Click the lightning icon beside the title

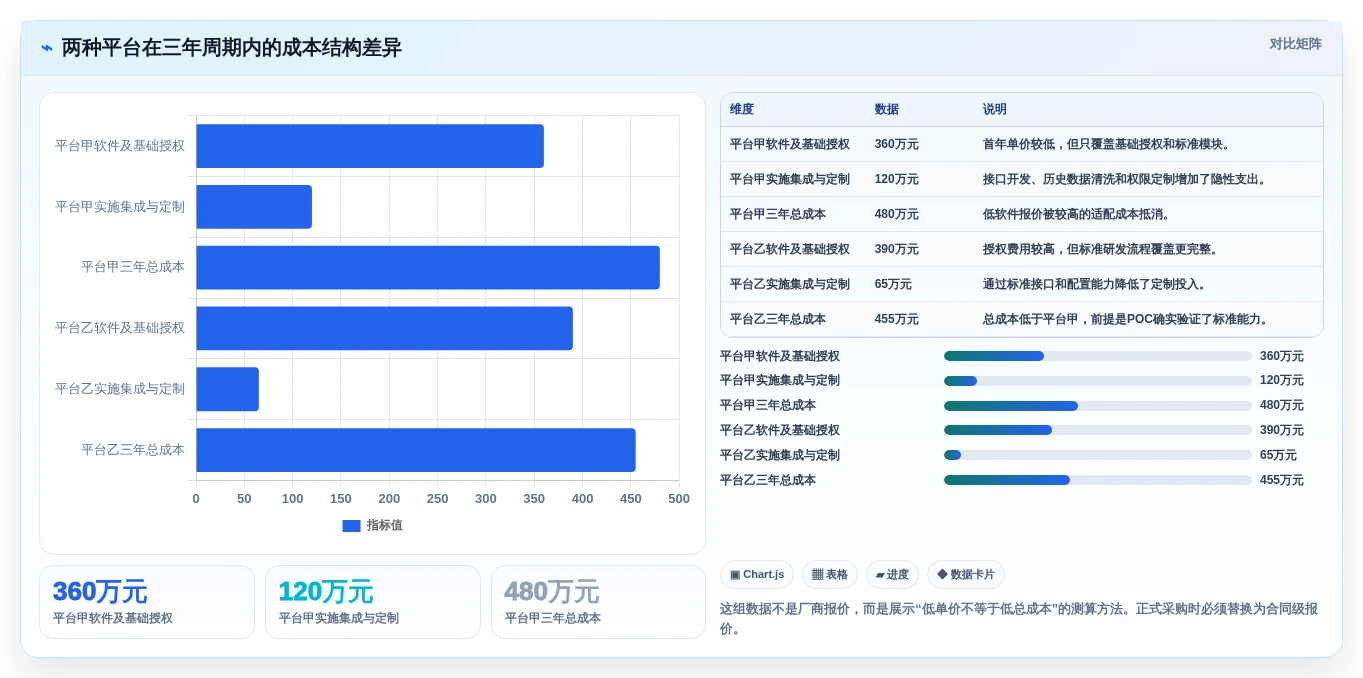(47, 48)
